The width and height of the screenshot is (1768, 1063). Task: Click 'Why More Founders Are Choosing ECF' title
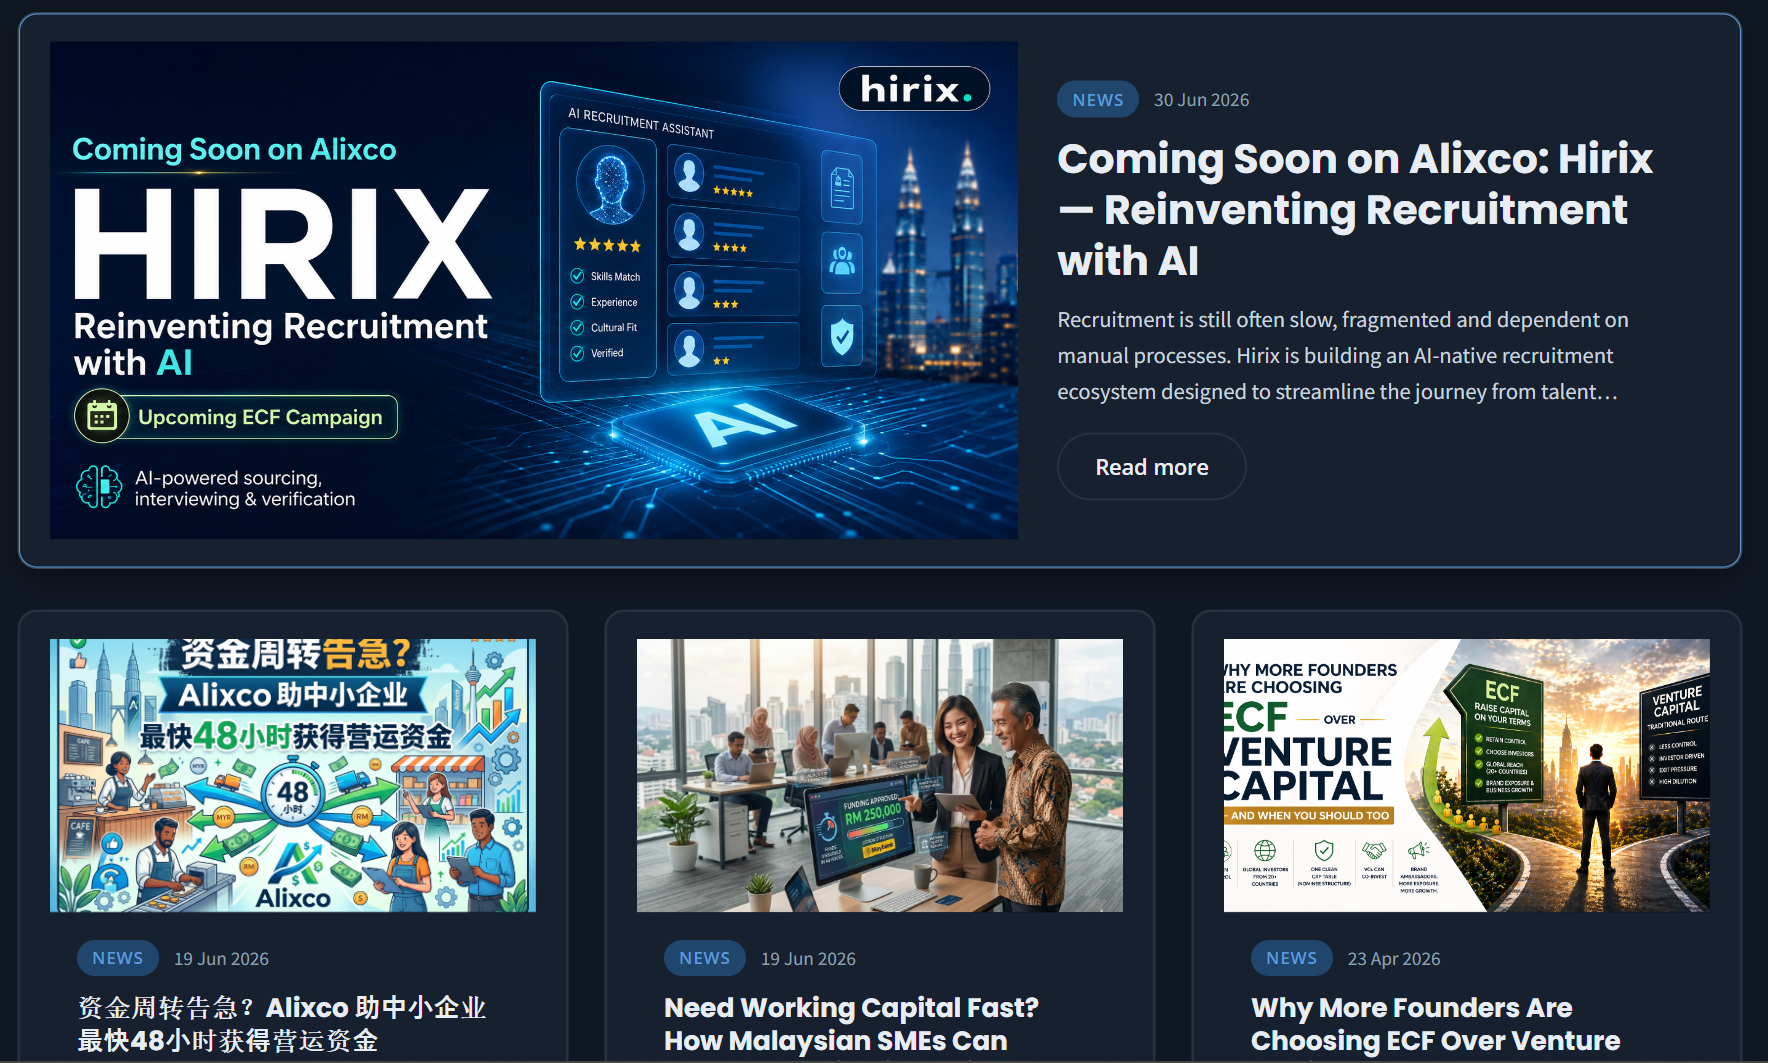tap(1435, 1024)
